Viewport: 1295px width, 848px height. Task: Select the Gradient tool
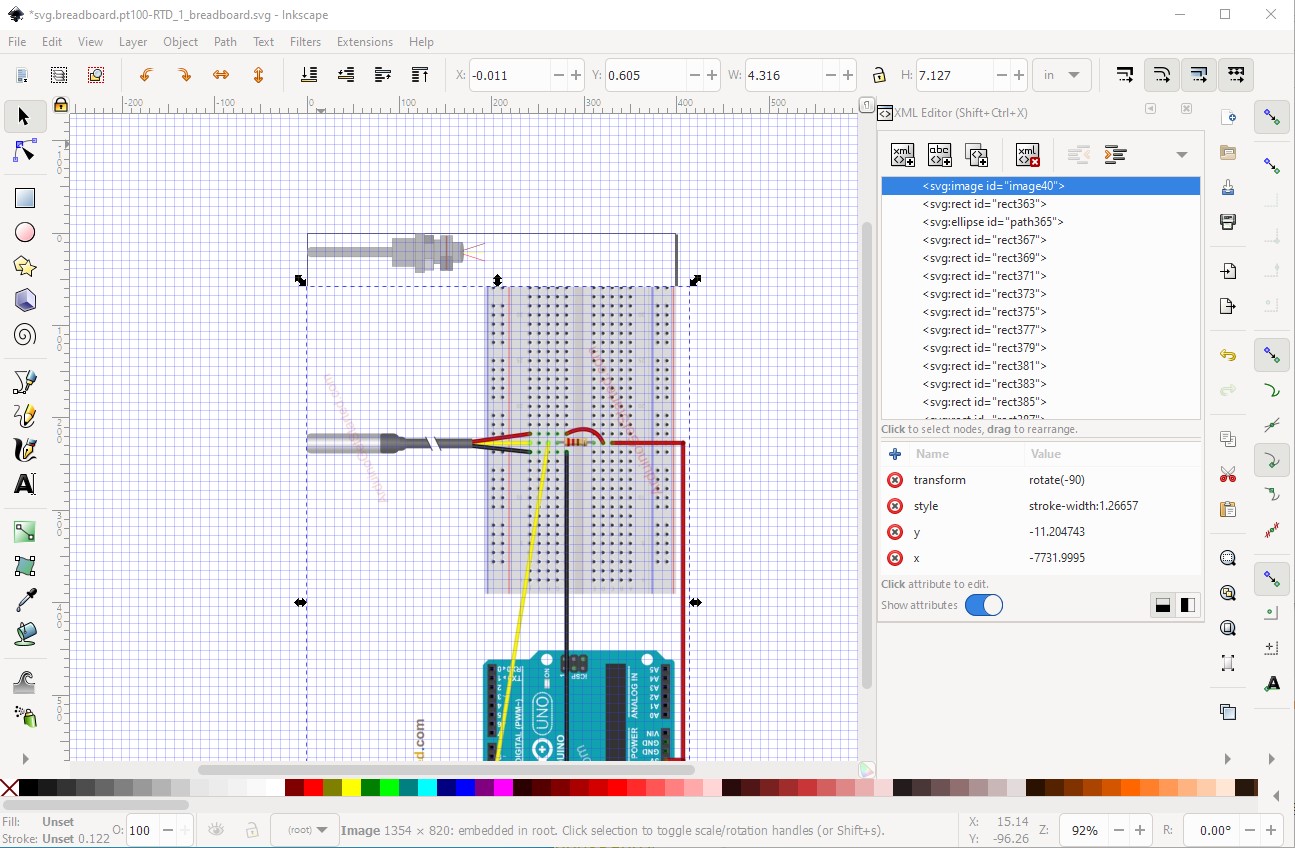[x=25, y=532]
